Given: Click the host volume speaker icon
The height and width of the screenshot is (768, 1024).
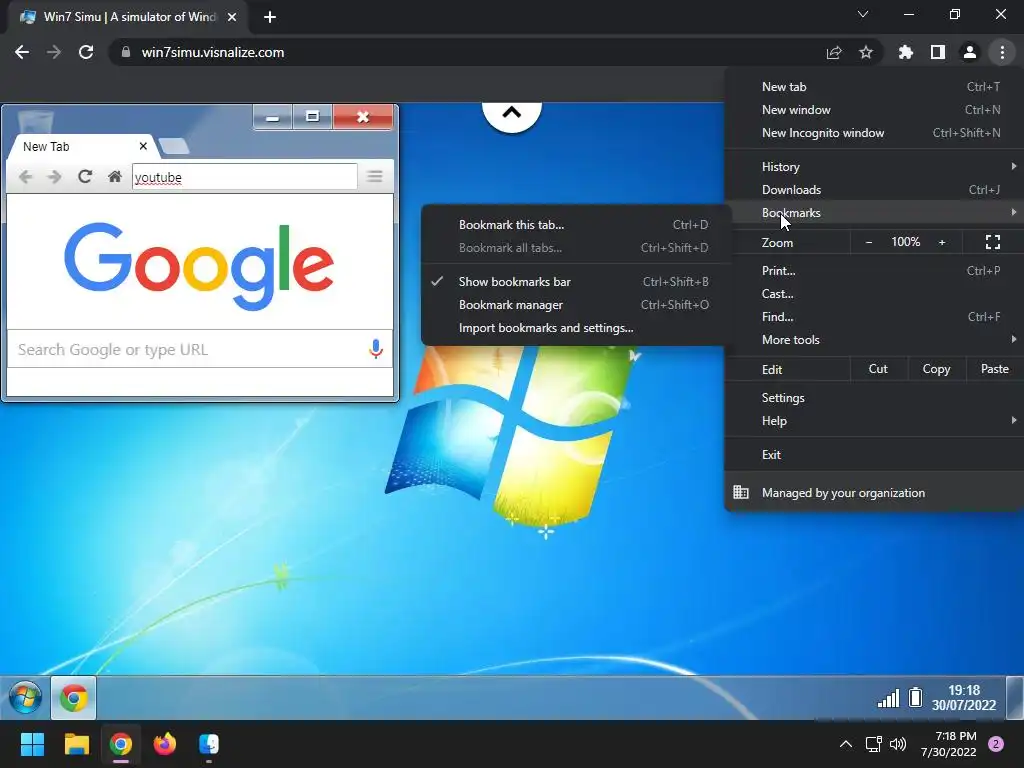Looking at the screenshot, I should coord(898,744).
